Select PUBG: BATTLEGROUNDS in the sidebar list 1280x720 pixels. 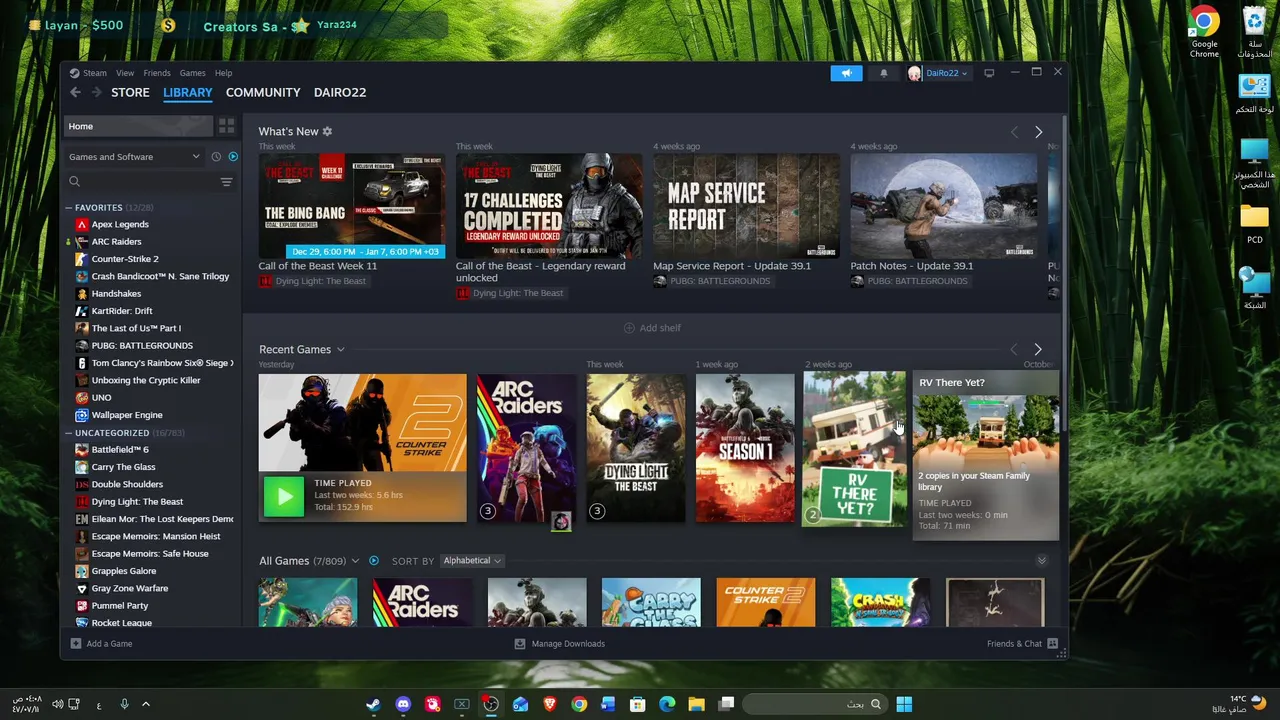[142, 345]
